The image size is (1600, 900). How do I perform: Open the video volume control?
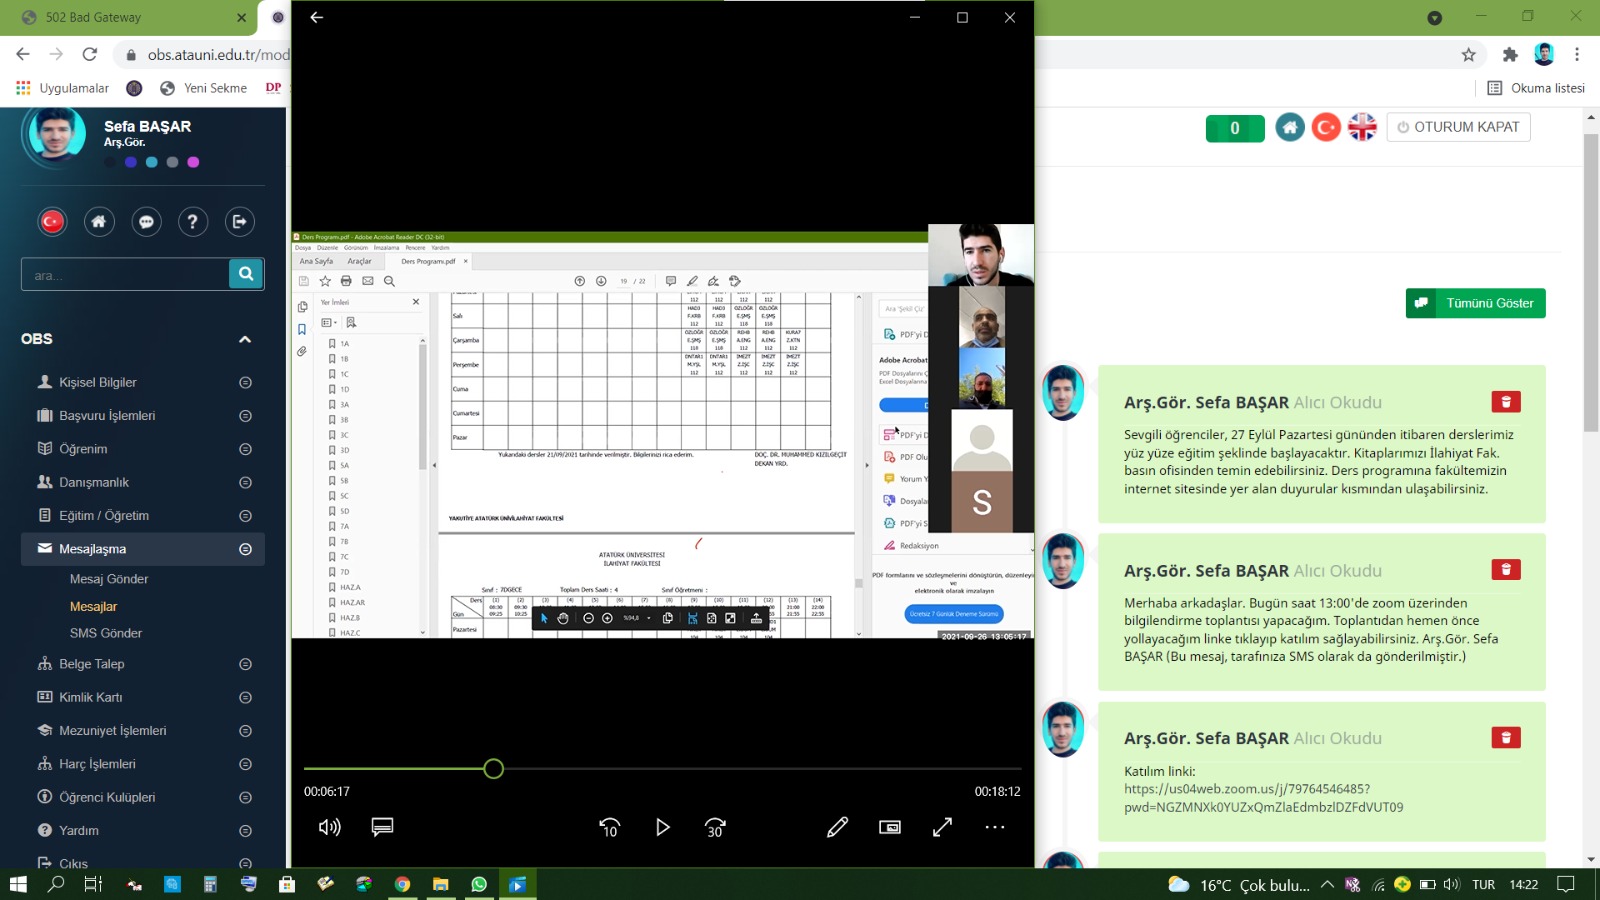[329, 827]
